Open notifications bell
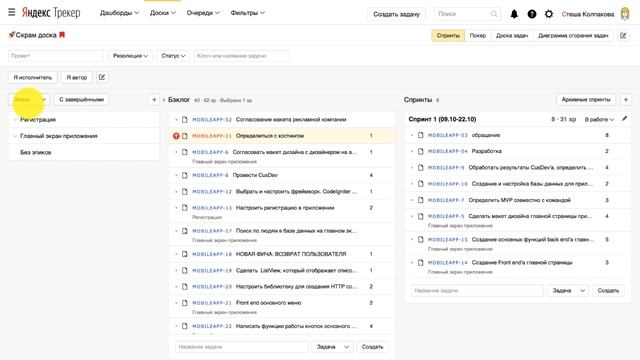 (x=514, y=14)
